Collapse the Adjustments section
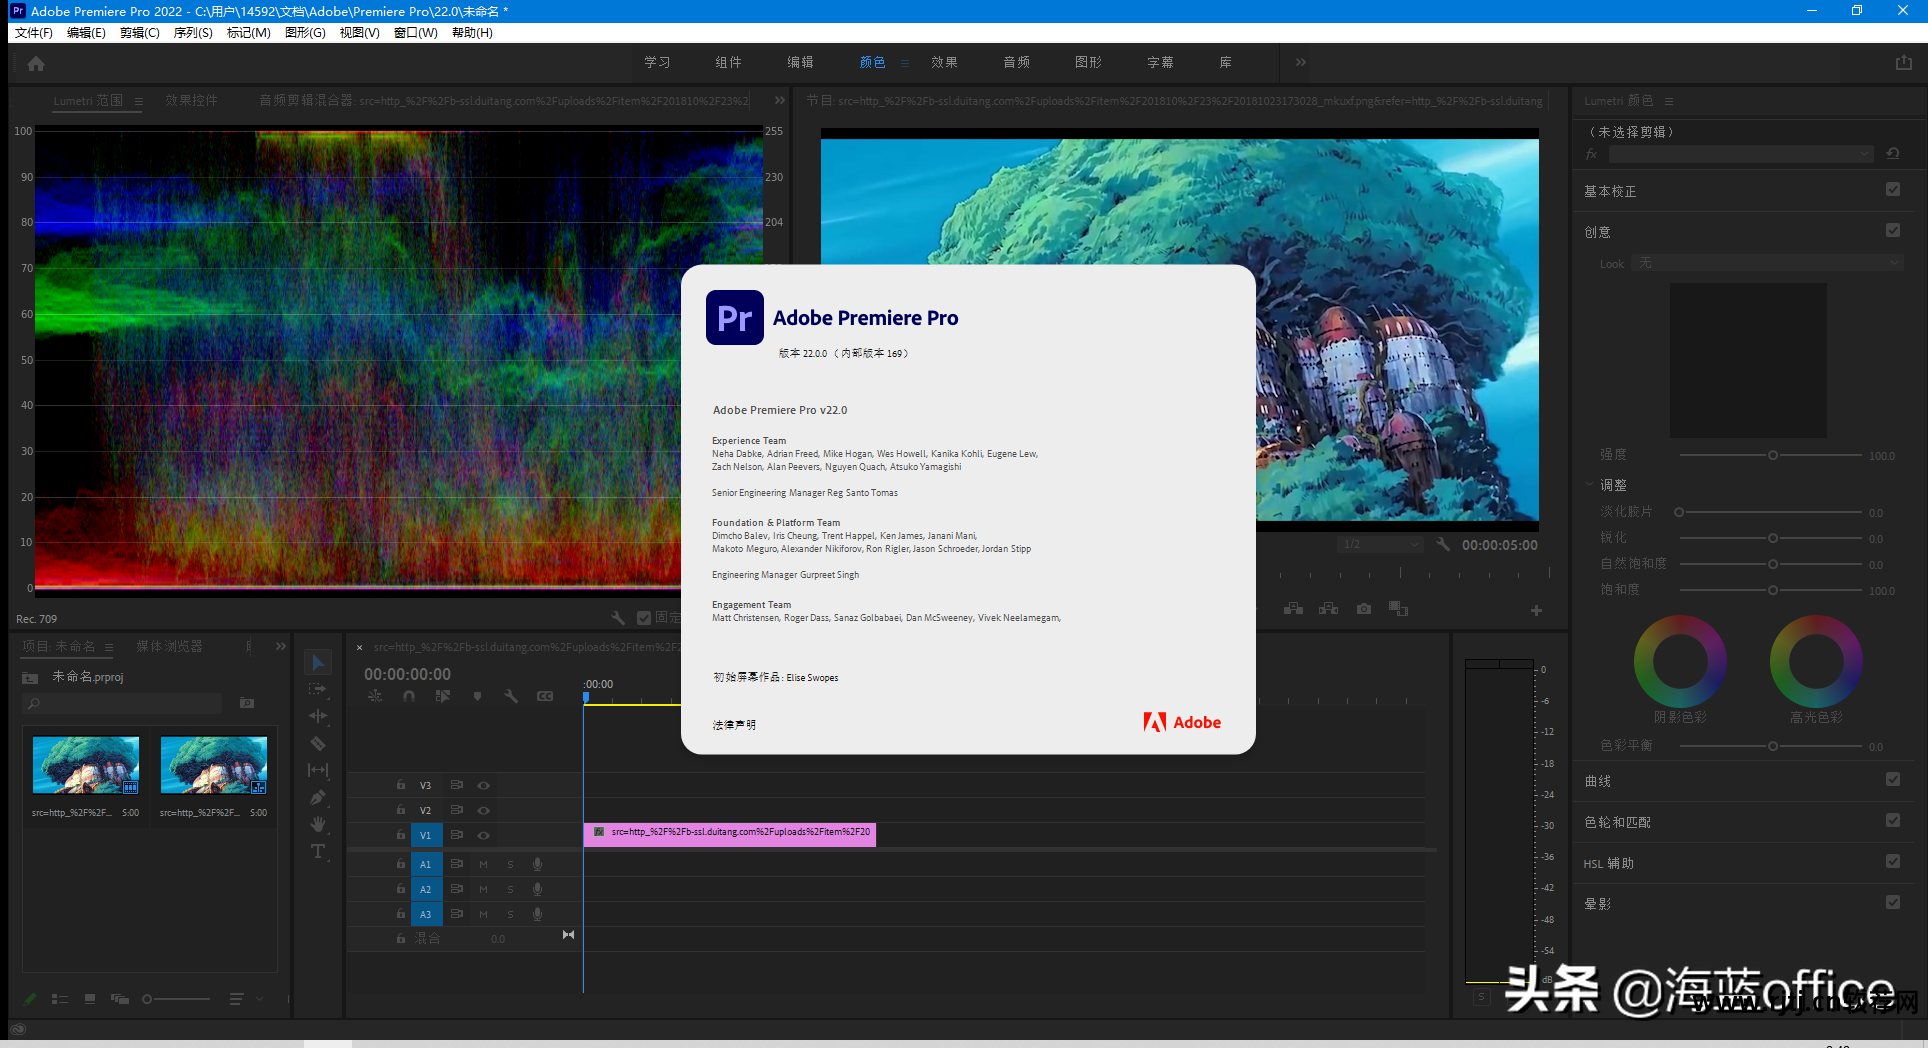 [1589, 484]
